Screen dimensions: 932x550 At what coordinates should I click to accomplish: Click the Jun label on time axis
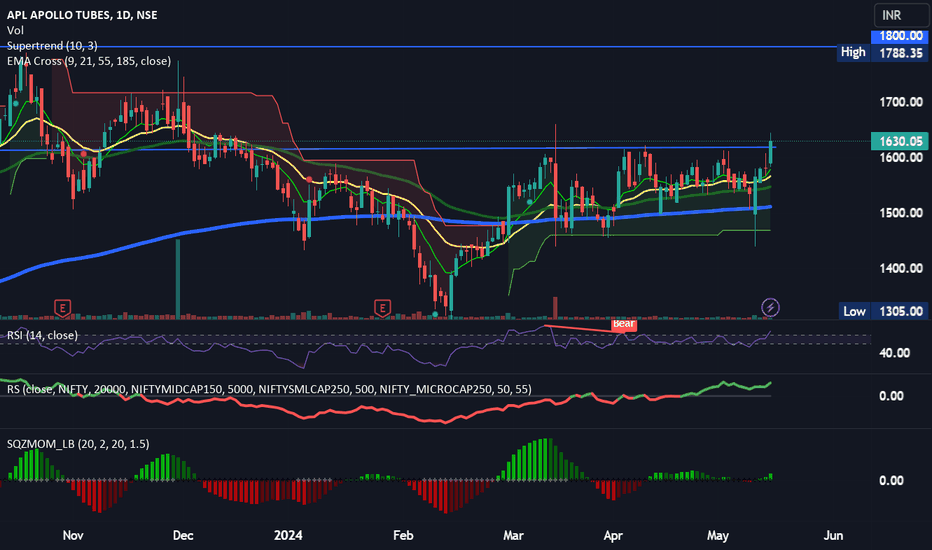point(833,535)
